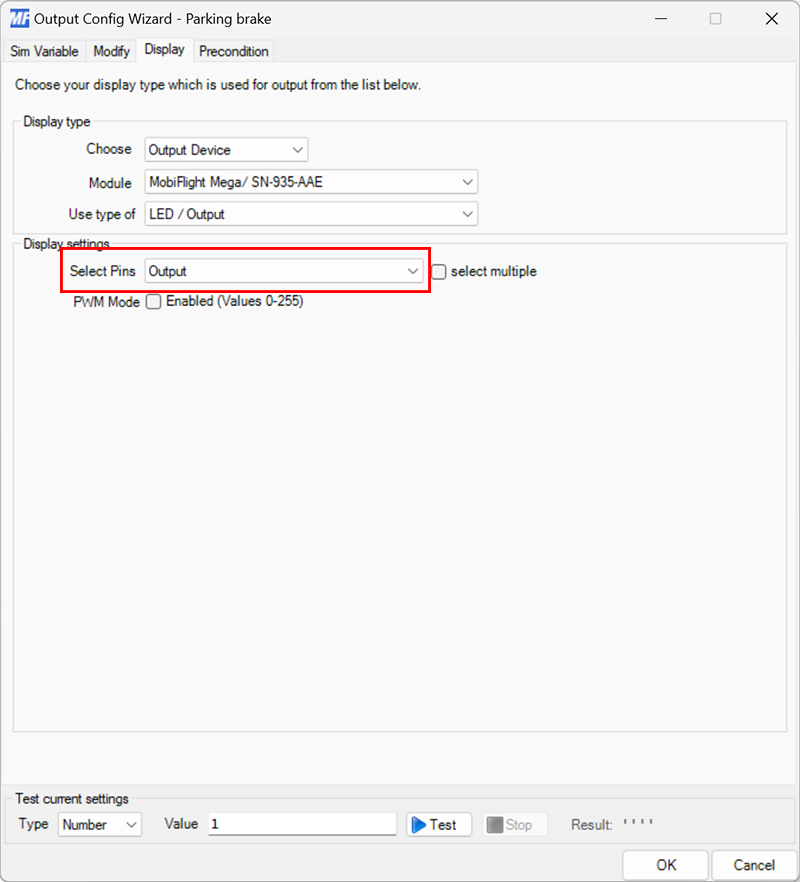Screen dimensions: 800x882
Task: Click the Use type of dropdown arrow
Action: [466, 214]
